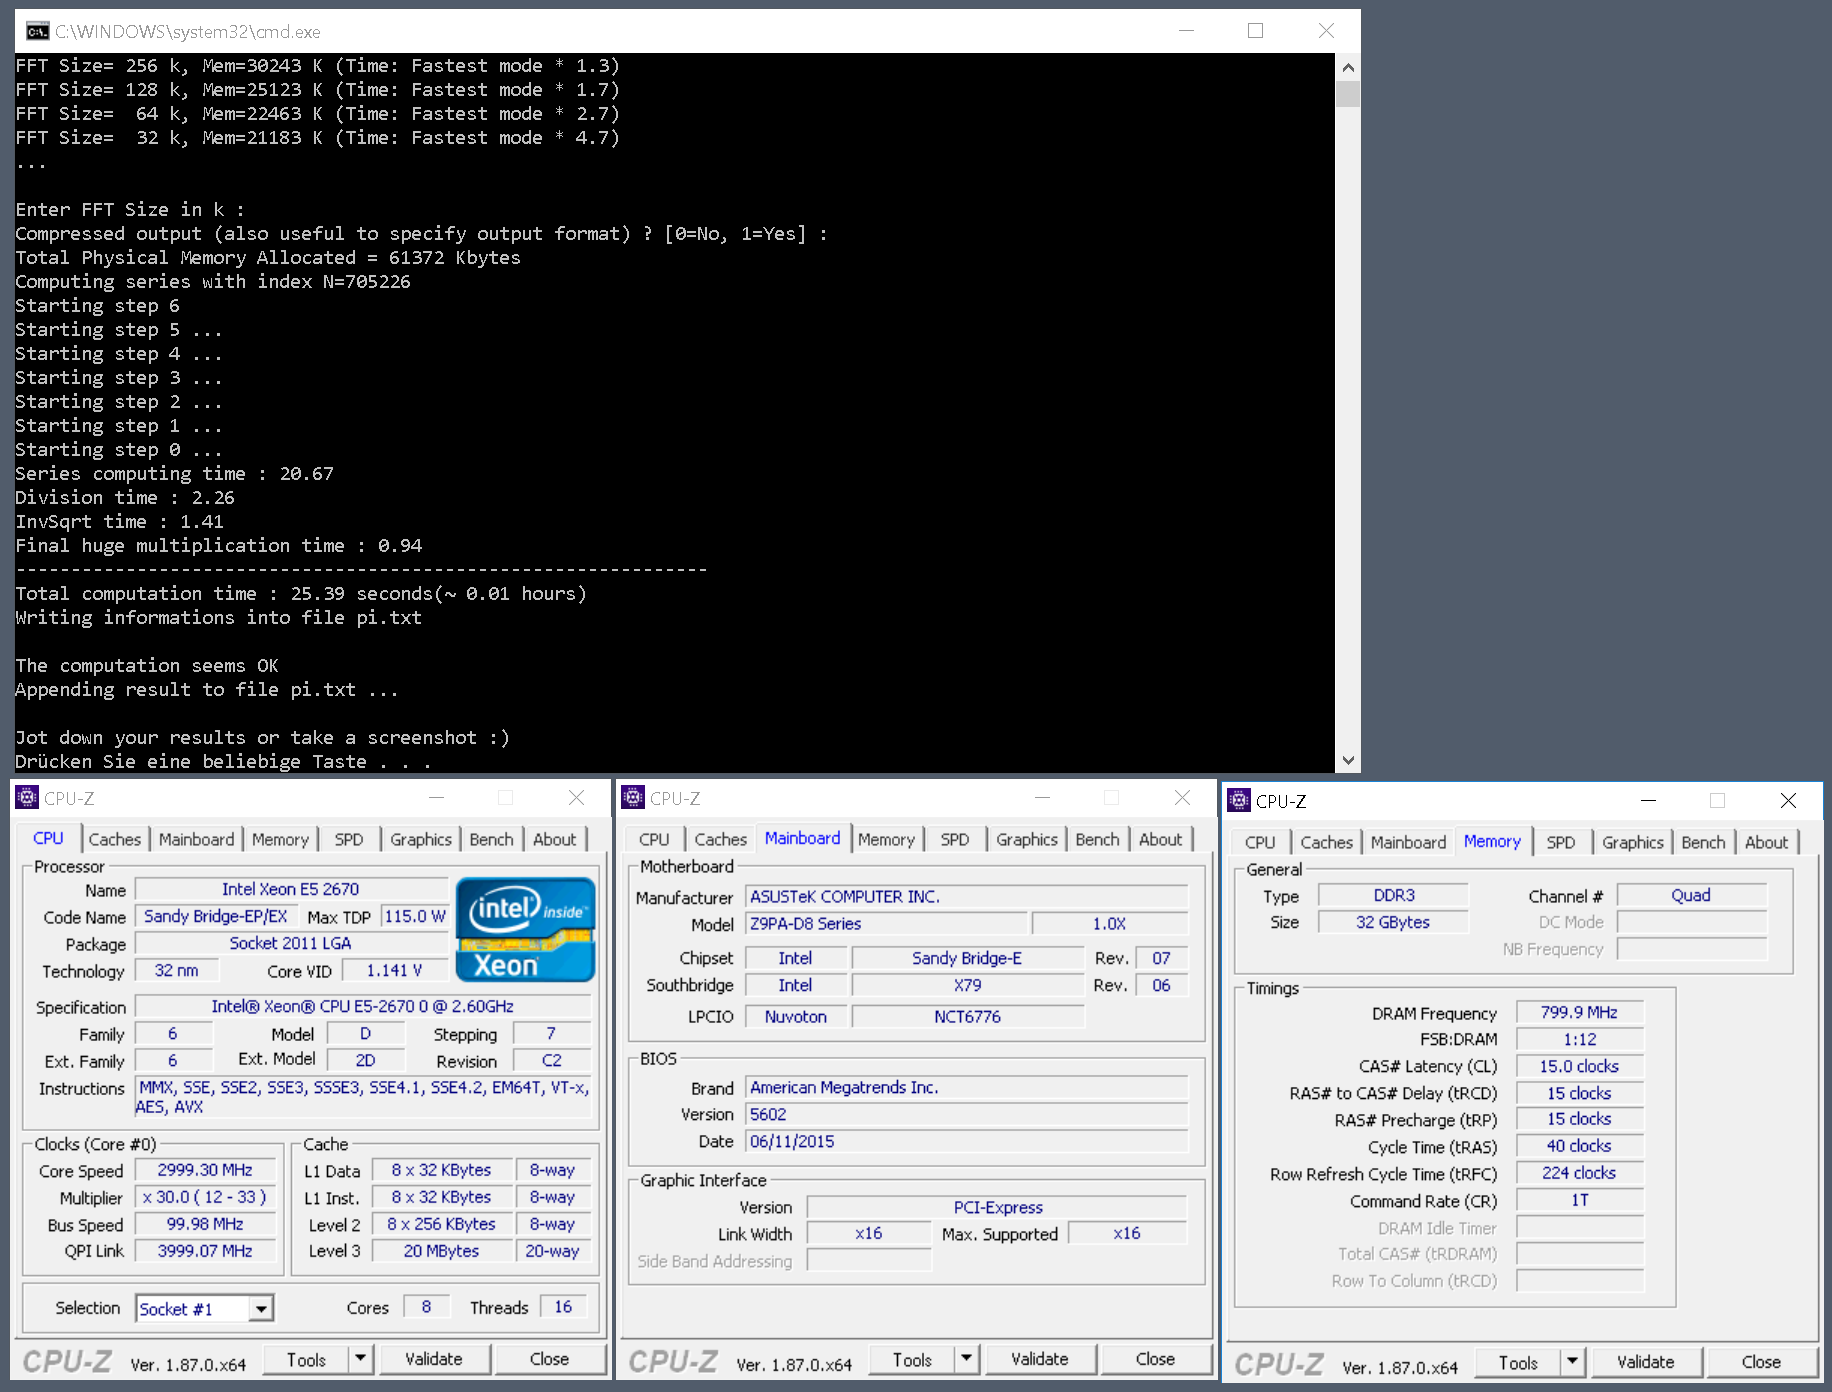This screenshot has height=1392, width=1832.
Task: Click Validate button in left CPU-Z
Action: pos(434,1359)
